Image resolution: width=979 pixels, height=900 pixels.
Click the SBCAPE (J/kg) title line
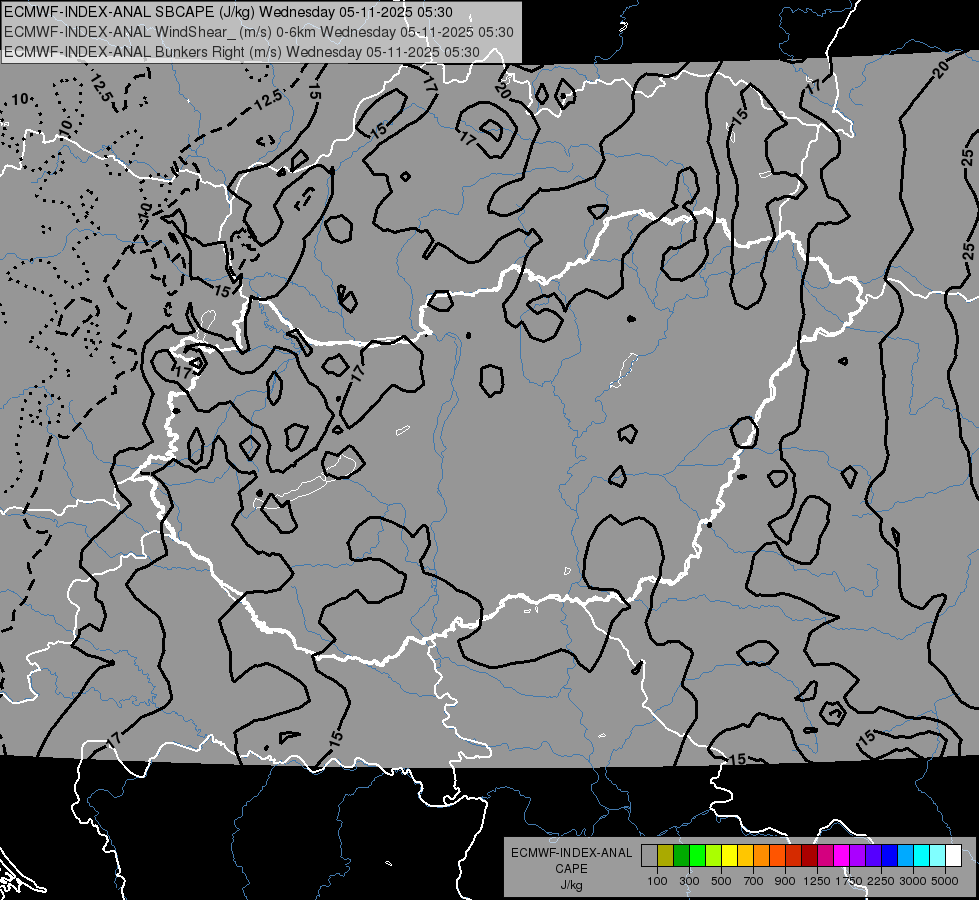(229, 12)
